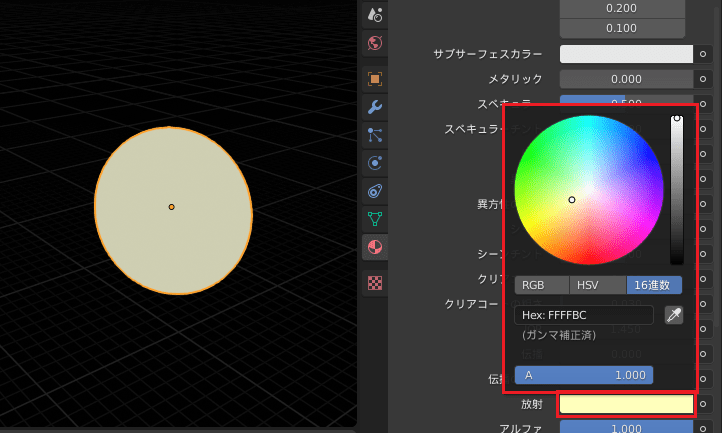This screenshot has height=433, width=722.
Task: Click the メタリック label
Action: (515, 79)
